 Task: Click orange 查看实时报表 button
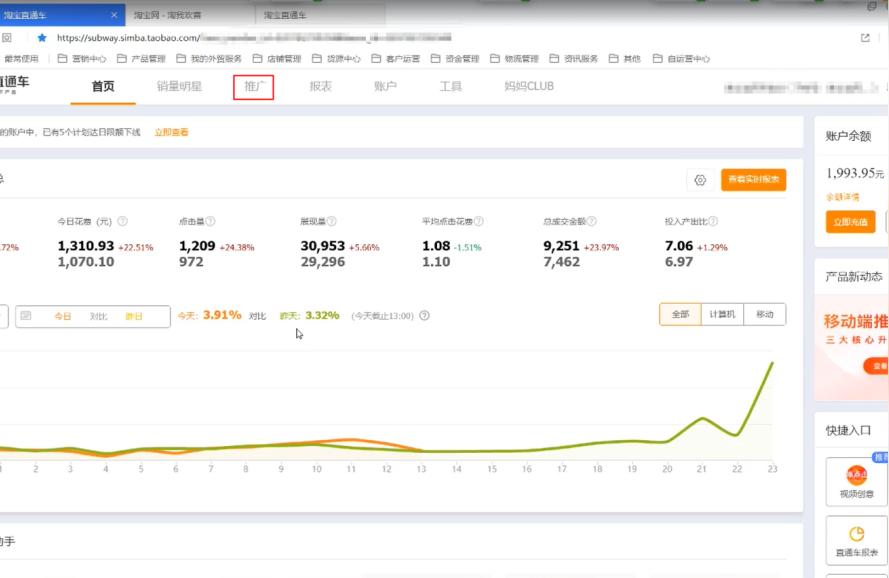(x=753, y=180)
